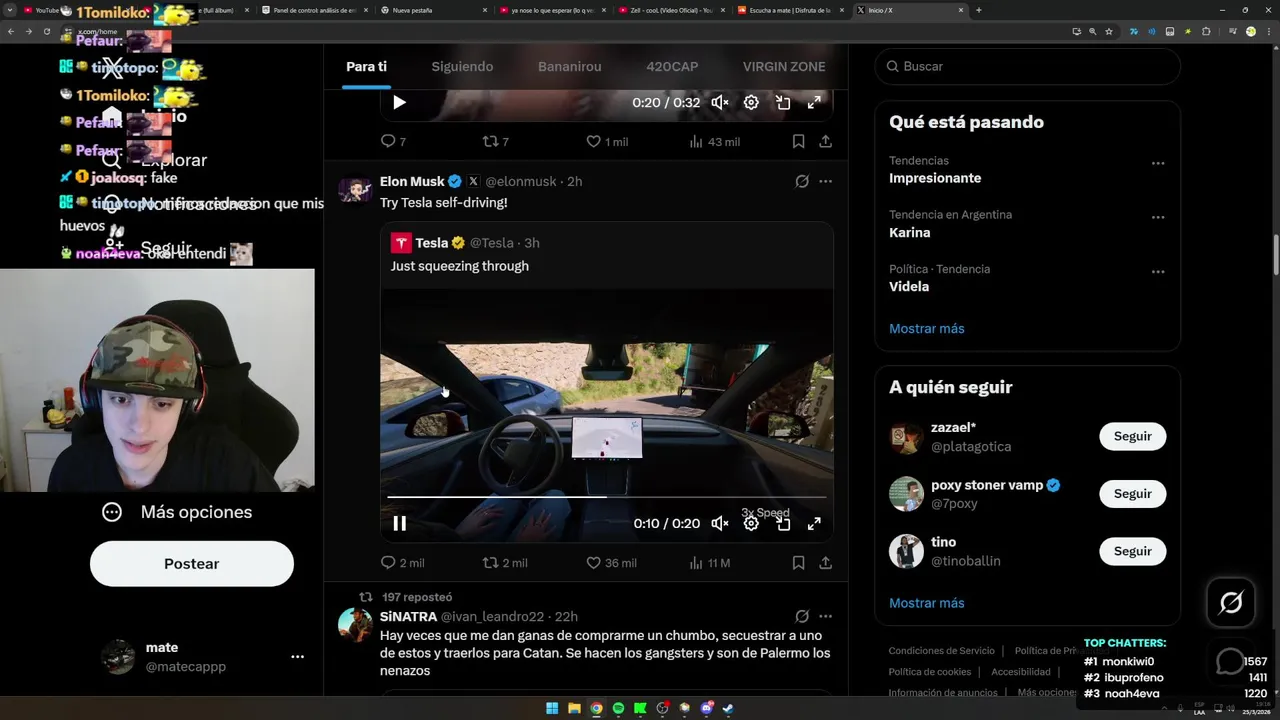Open options for Impresionante trend
1280x720 pixels.
coord(1157,163)
